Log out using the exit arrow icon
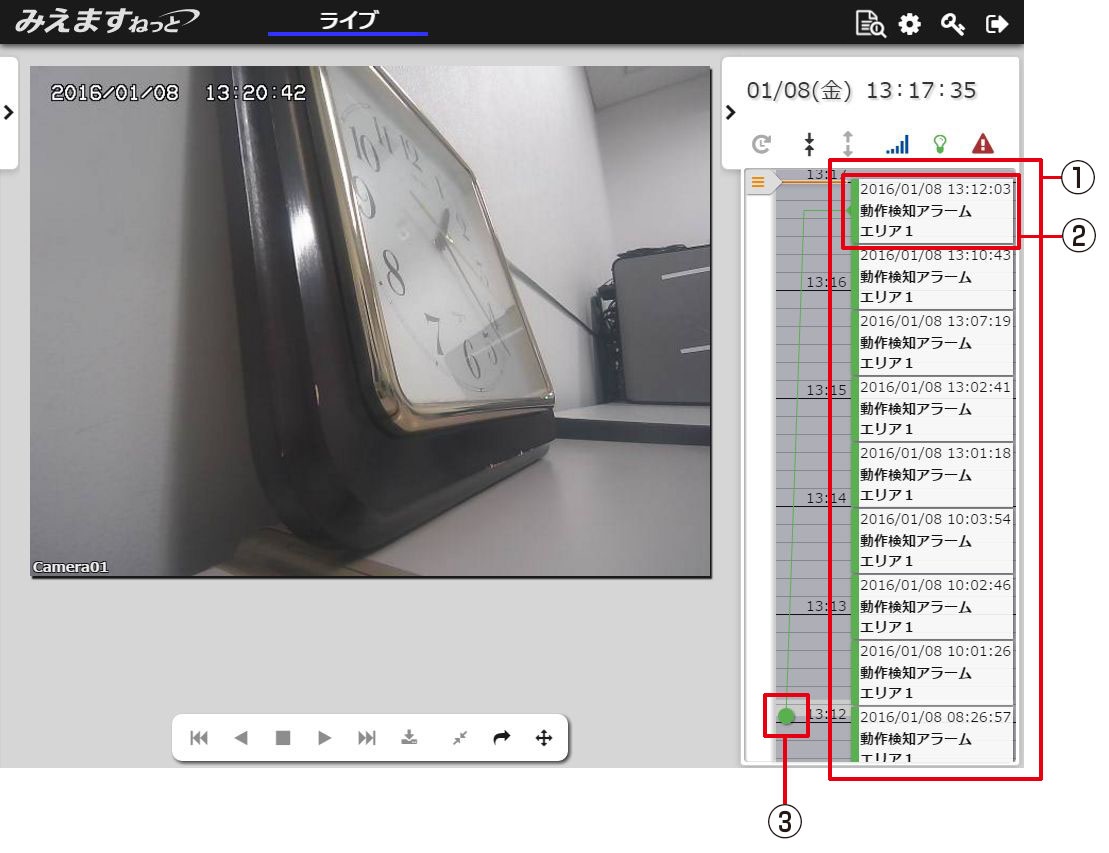Screen dimensions: 1109x853 coord(996,25)
